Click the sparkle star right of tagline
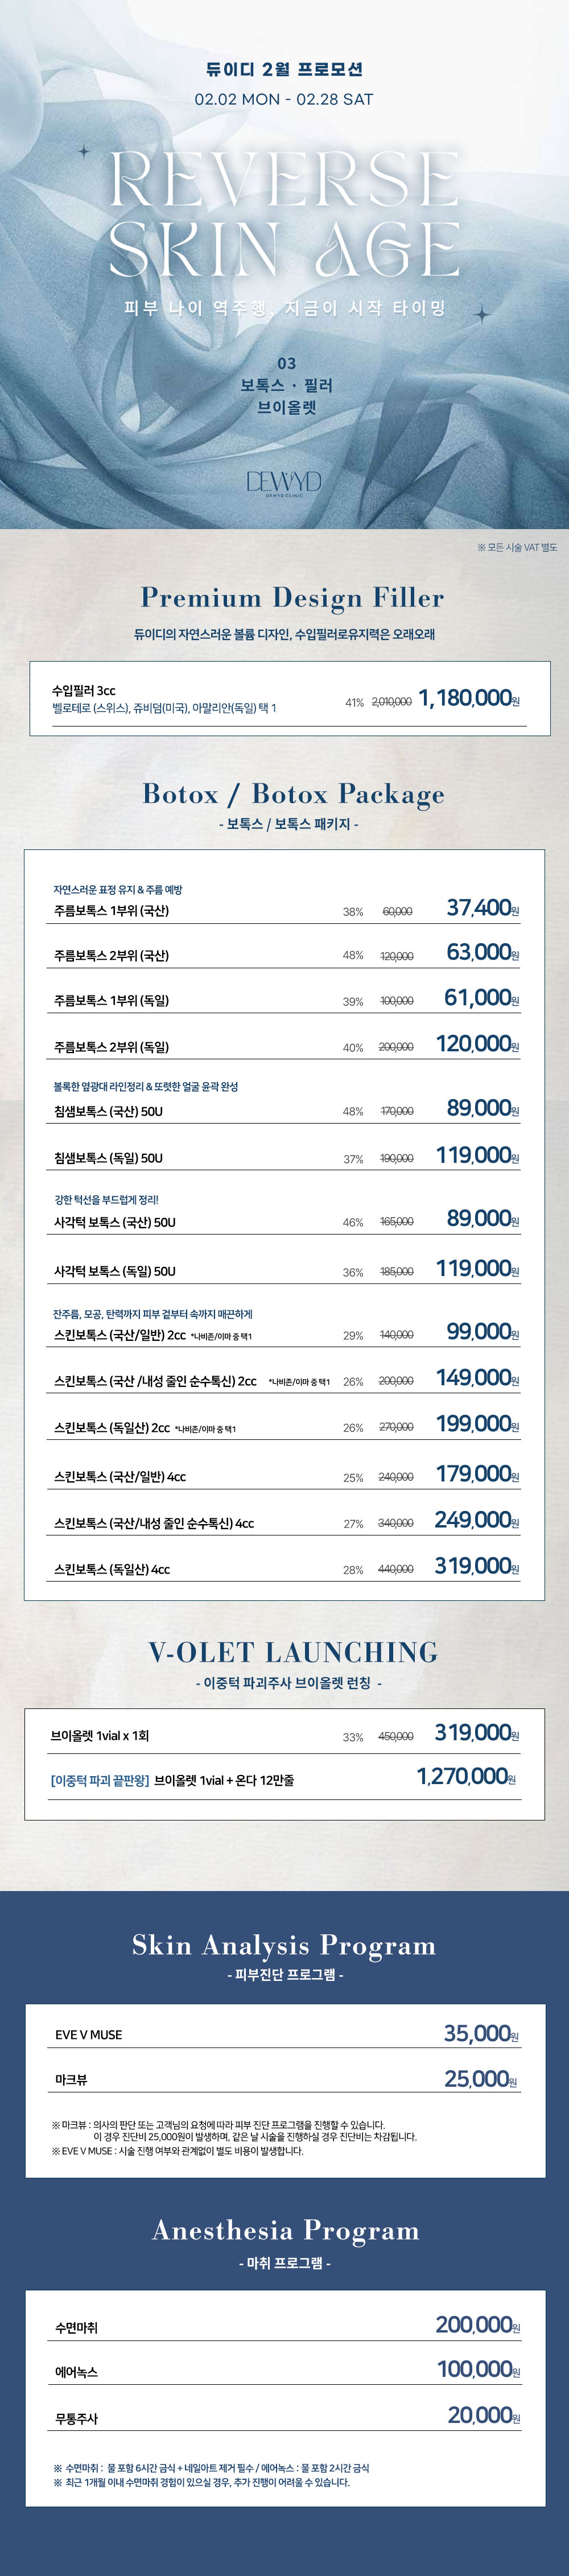Image resolution: width=569 pixels, height=2576 pixels. (482, 315)
